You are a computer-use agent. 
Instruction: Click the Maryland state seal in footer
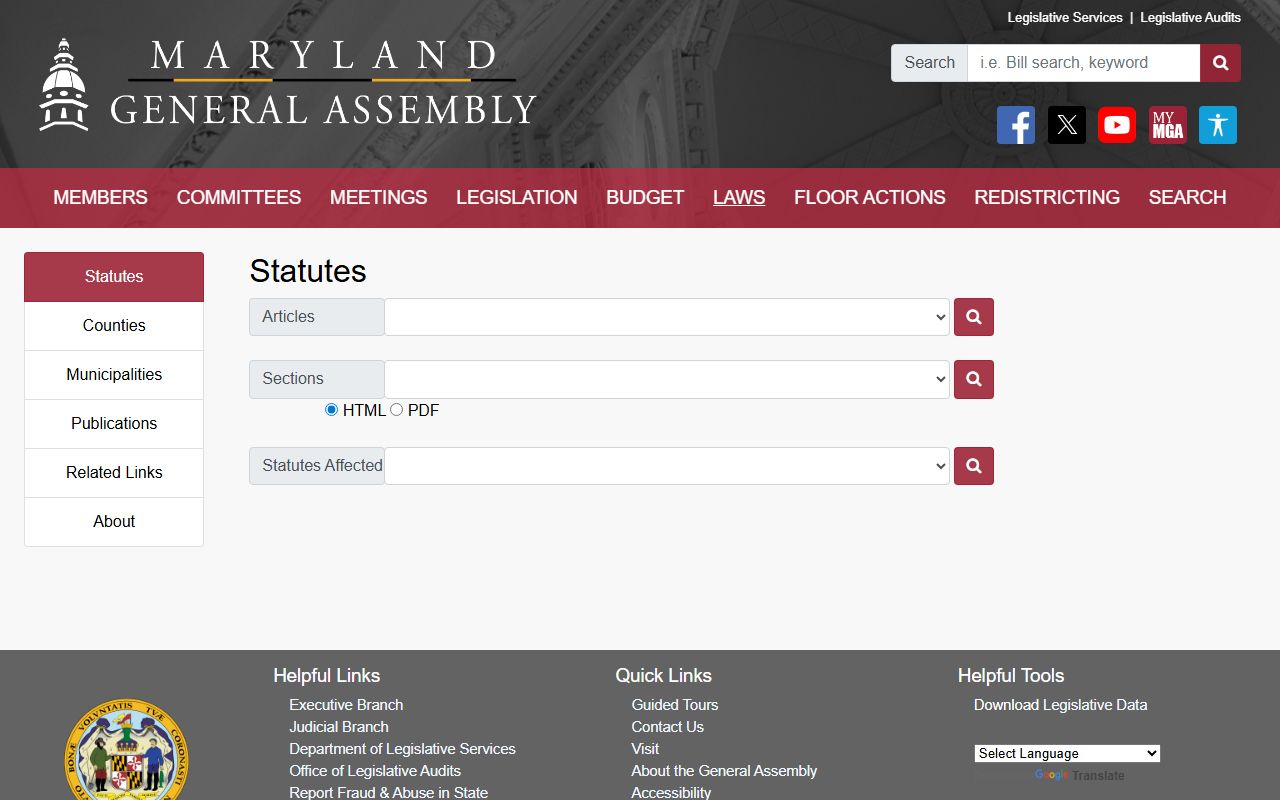127,750
